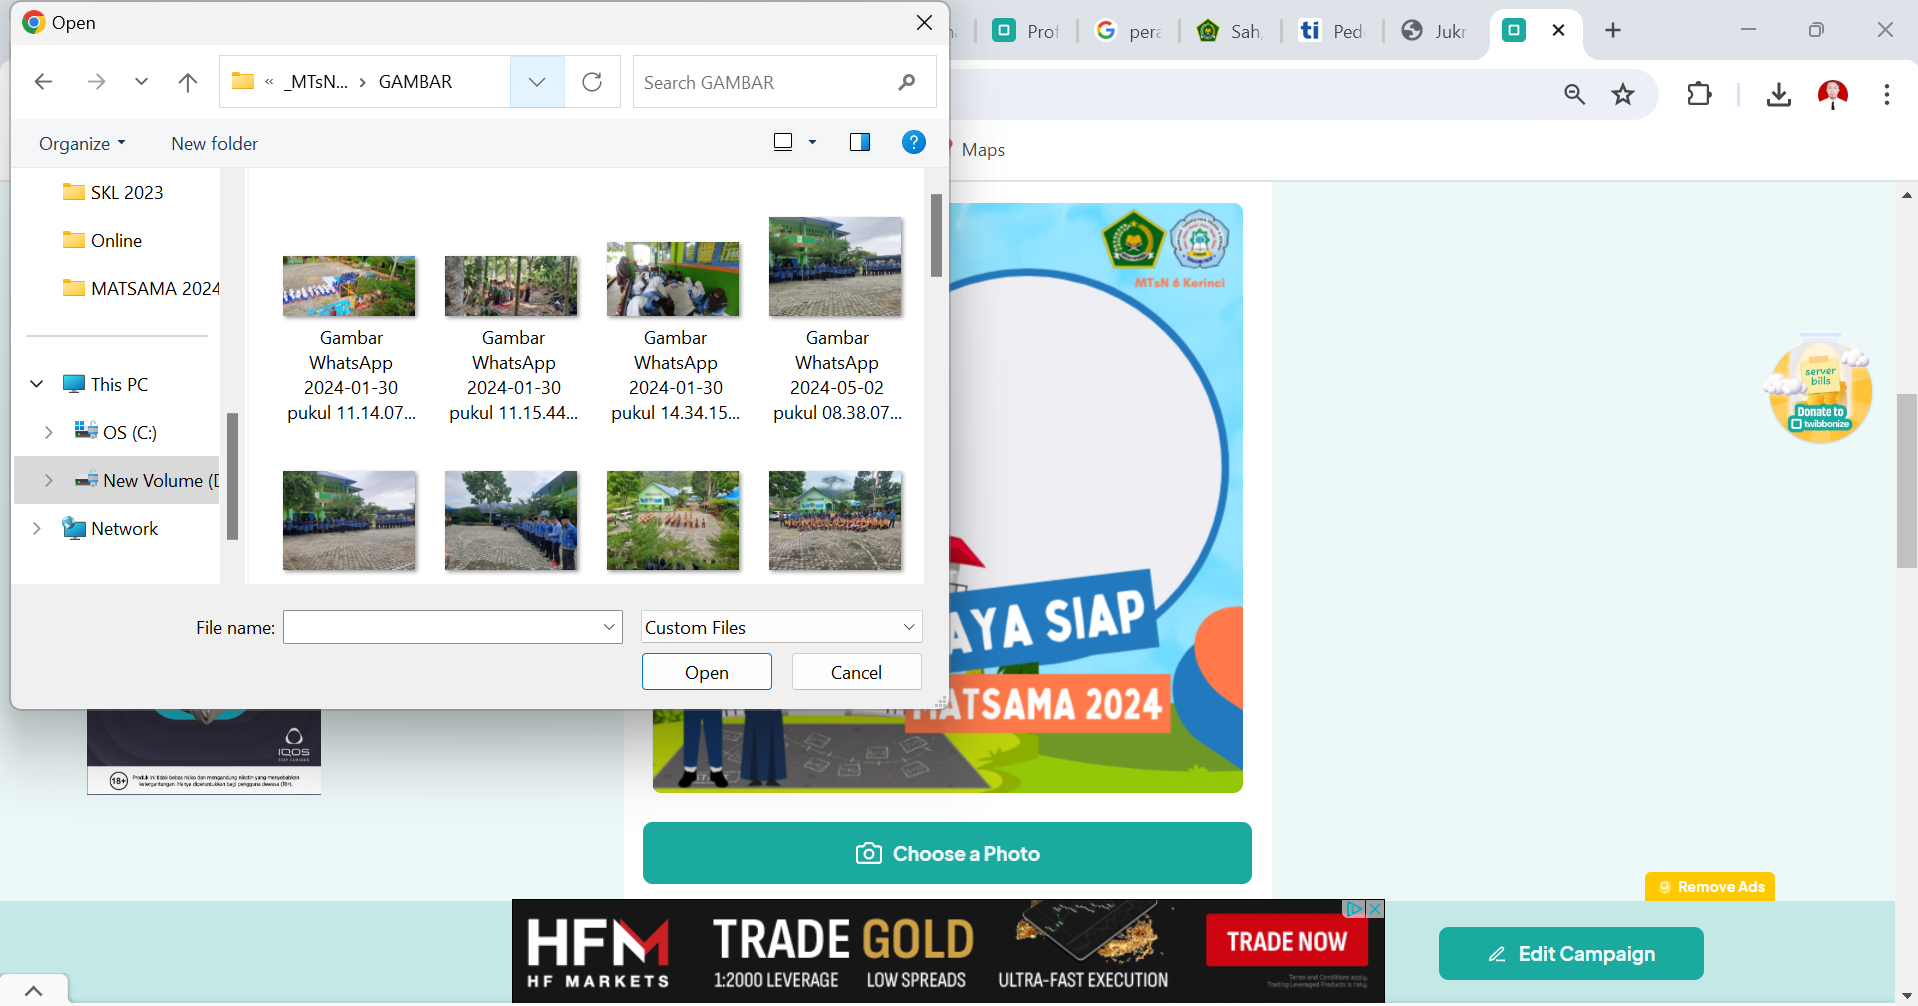The width and height of the screenshot is (1918, 1006).
Task: Collapse the This PC tree node
Action: (37, 384)
